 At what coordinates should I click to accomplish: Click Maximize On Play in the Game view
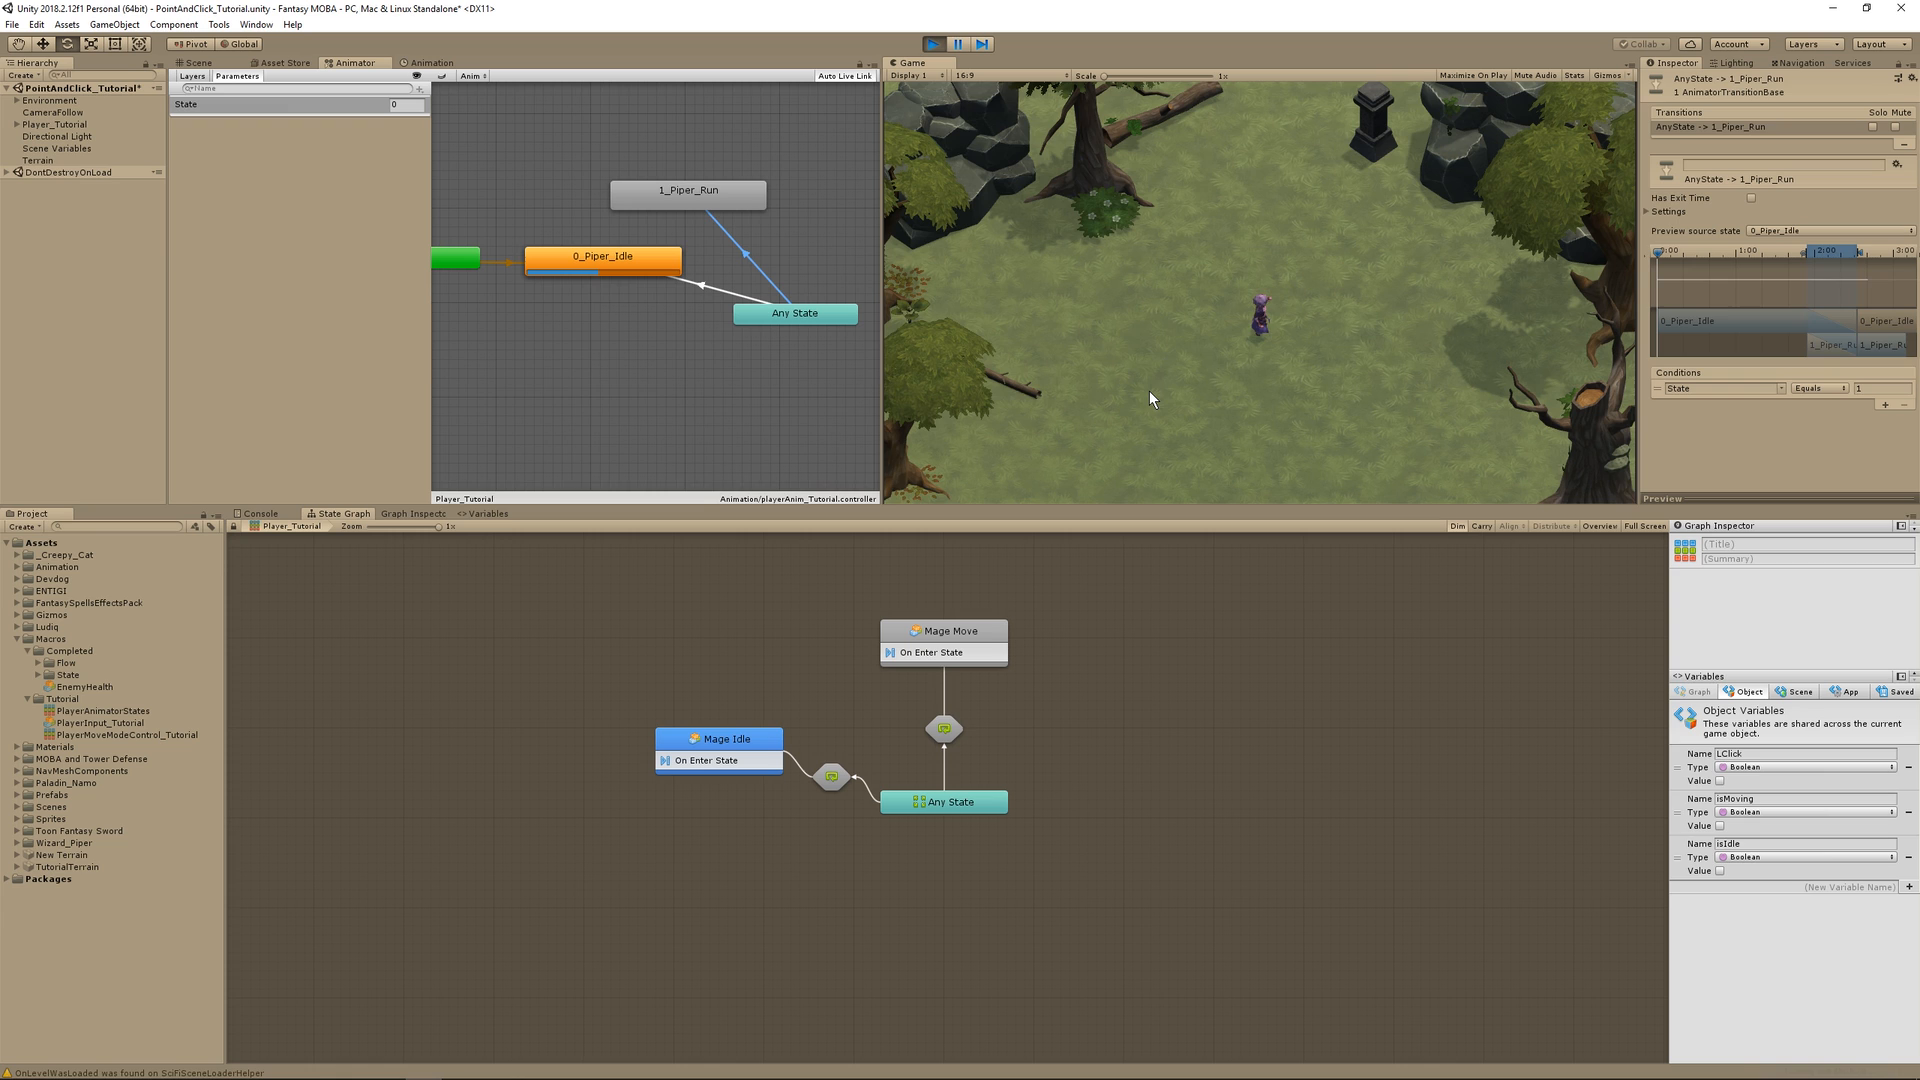tap(1473, 75)
